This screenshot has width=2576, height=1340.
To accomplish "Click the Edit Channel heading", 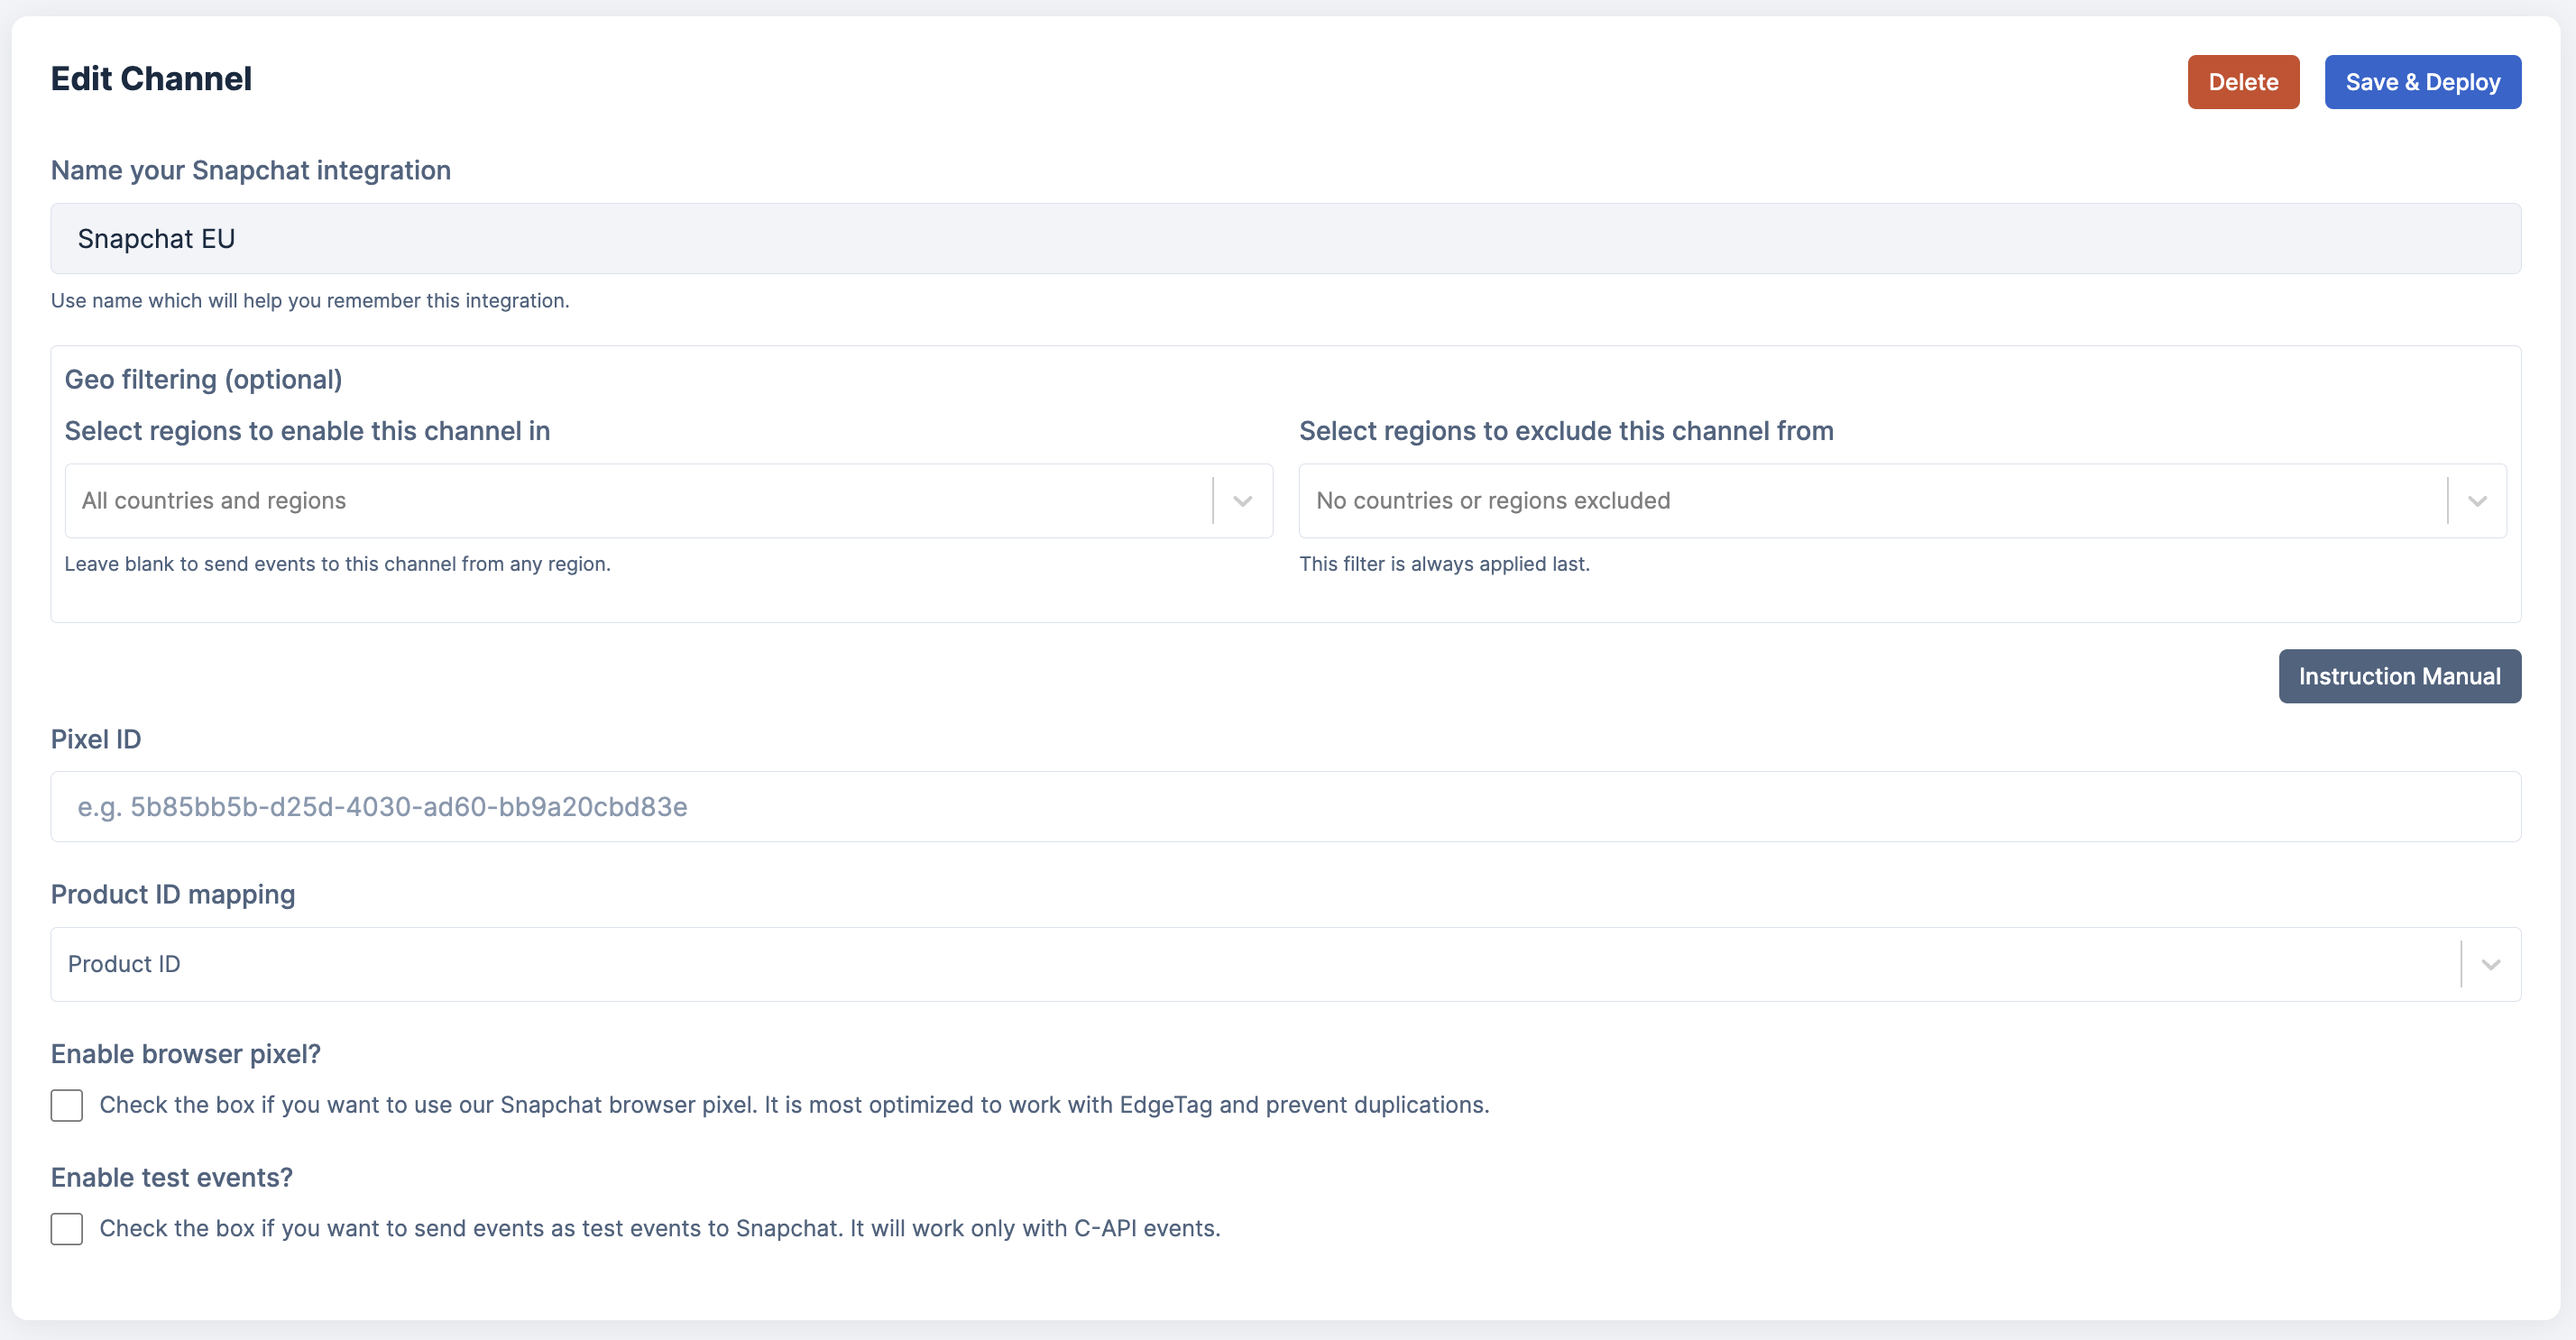I will pos(151,79).
